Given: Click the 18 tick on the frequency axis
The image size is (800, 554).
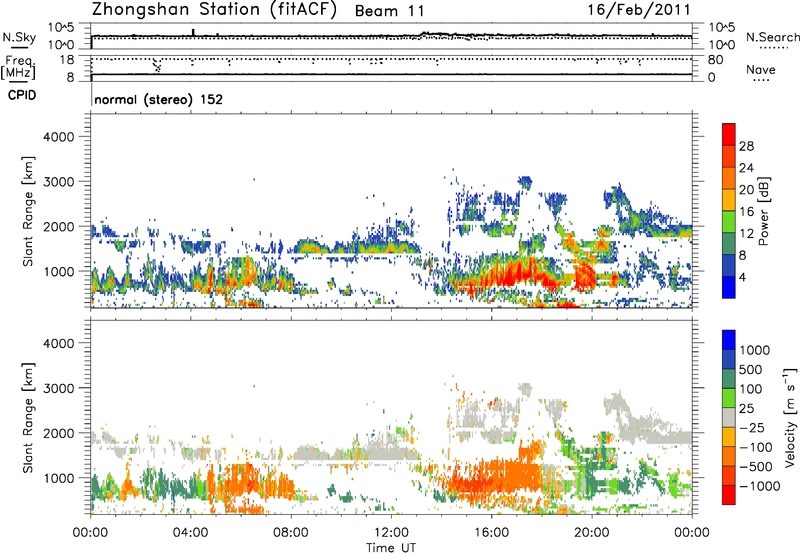Looking at the screenshot, I should coord(67,60).
